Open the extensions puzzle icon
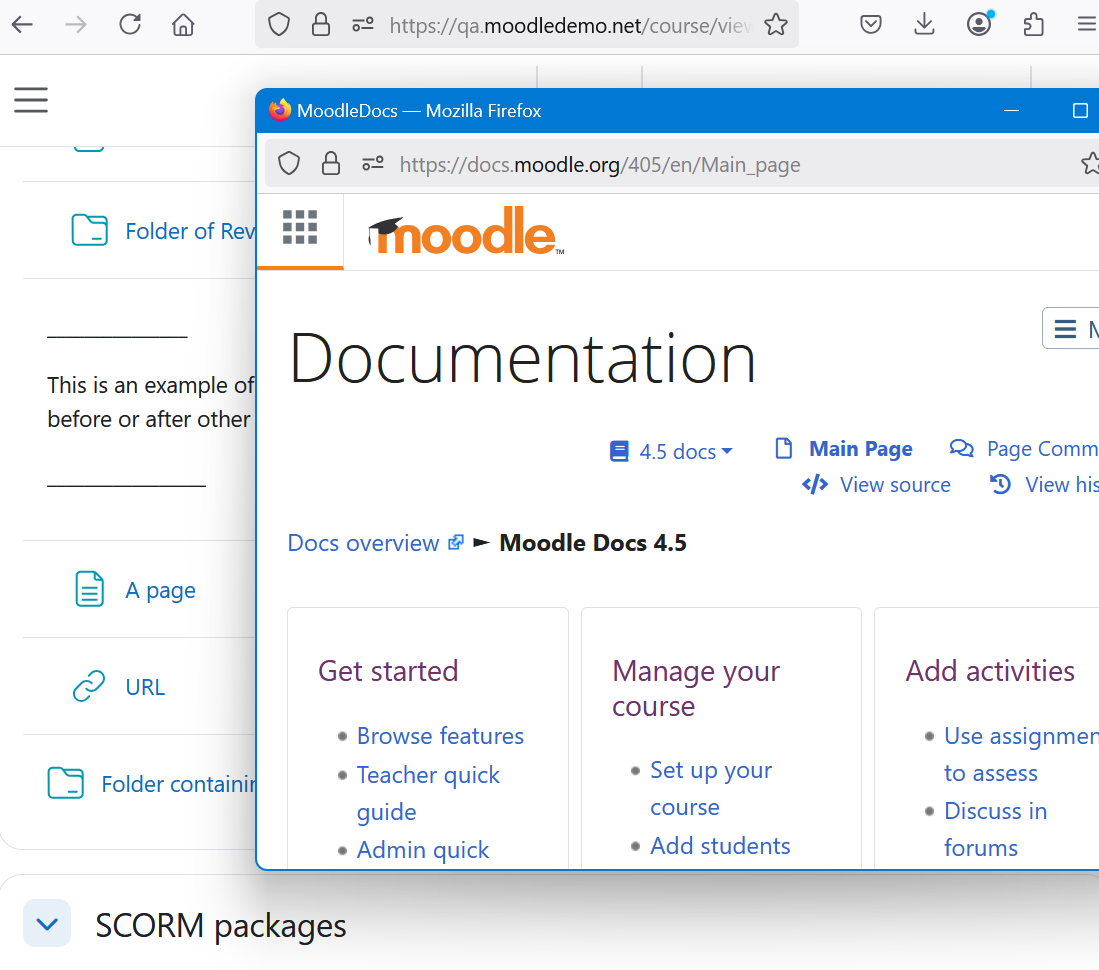This screenshot has width=1099, height=970. tap(1034, 25)
